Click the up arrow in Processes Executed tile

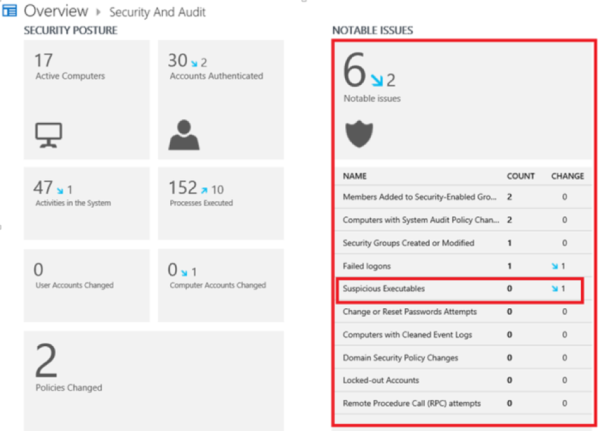[x=203, y=188]
